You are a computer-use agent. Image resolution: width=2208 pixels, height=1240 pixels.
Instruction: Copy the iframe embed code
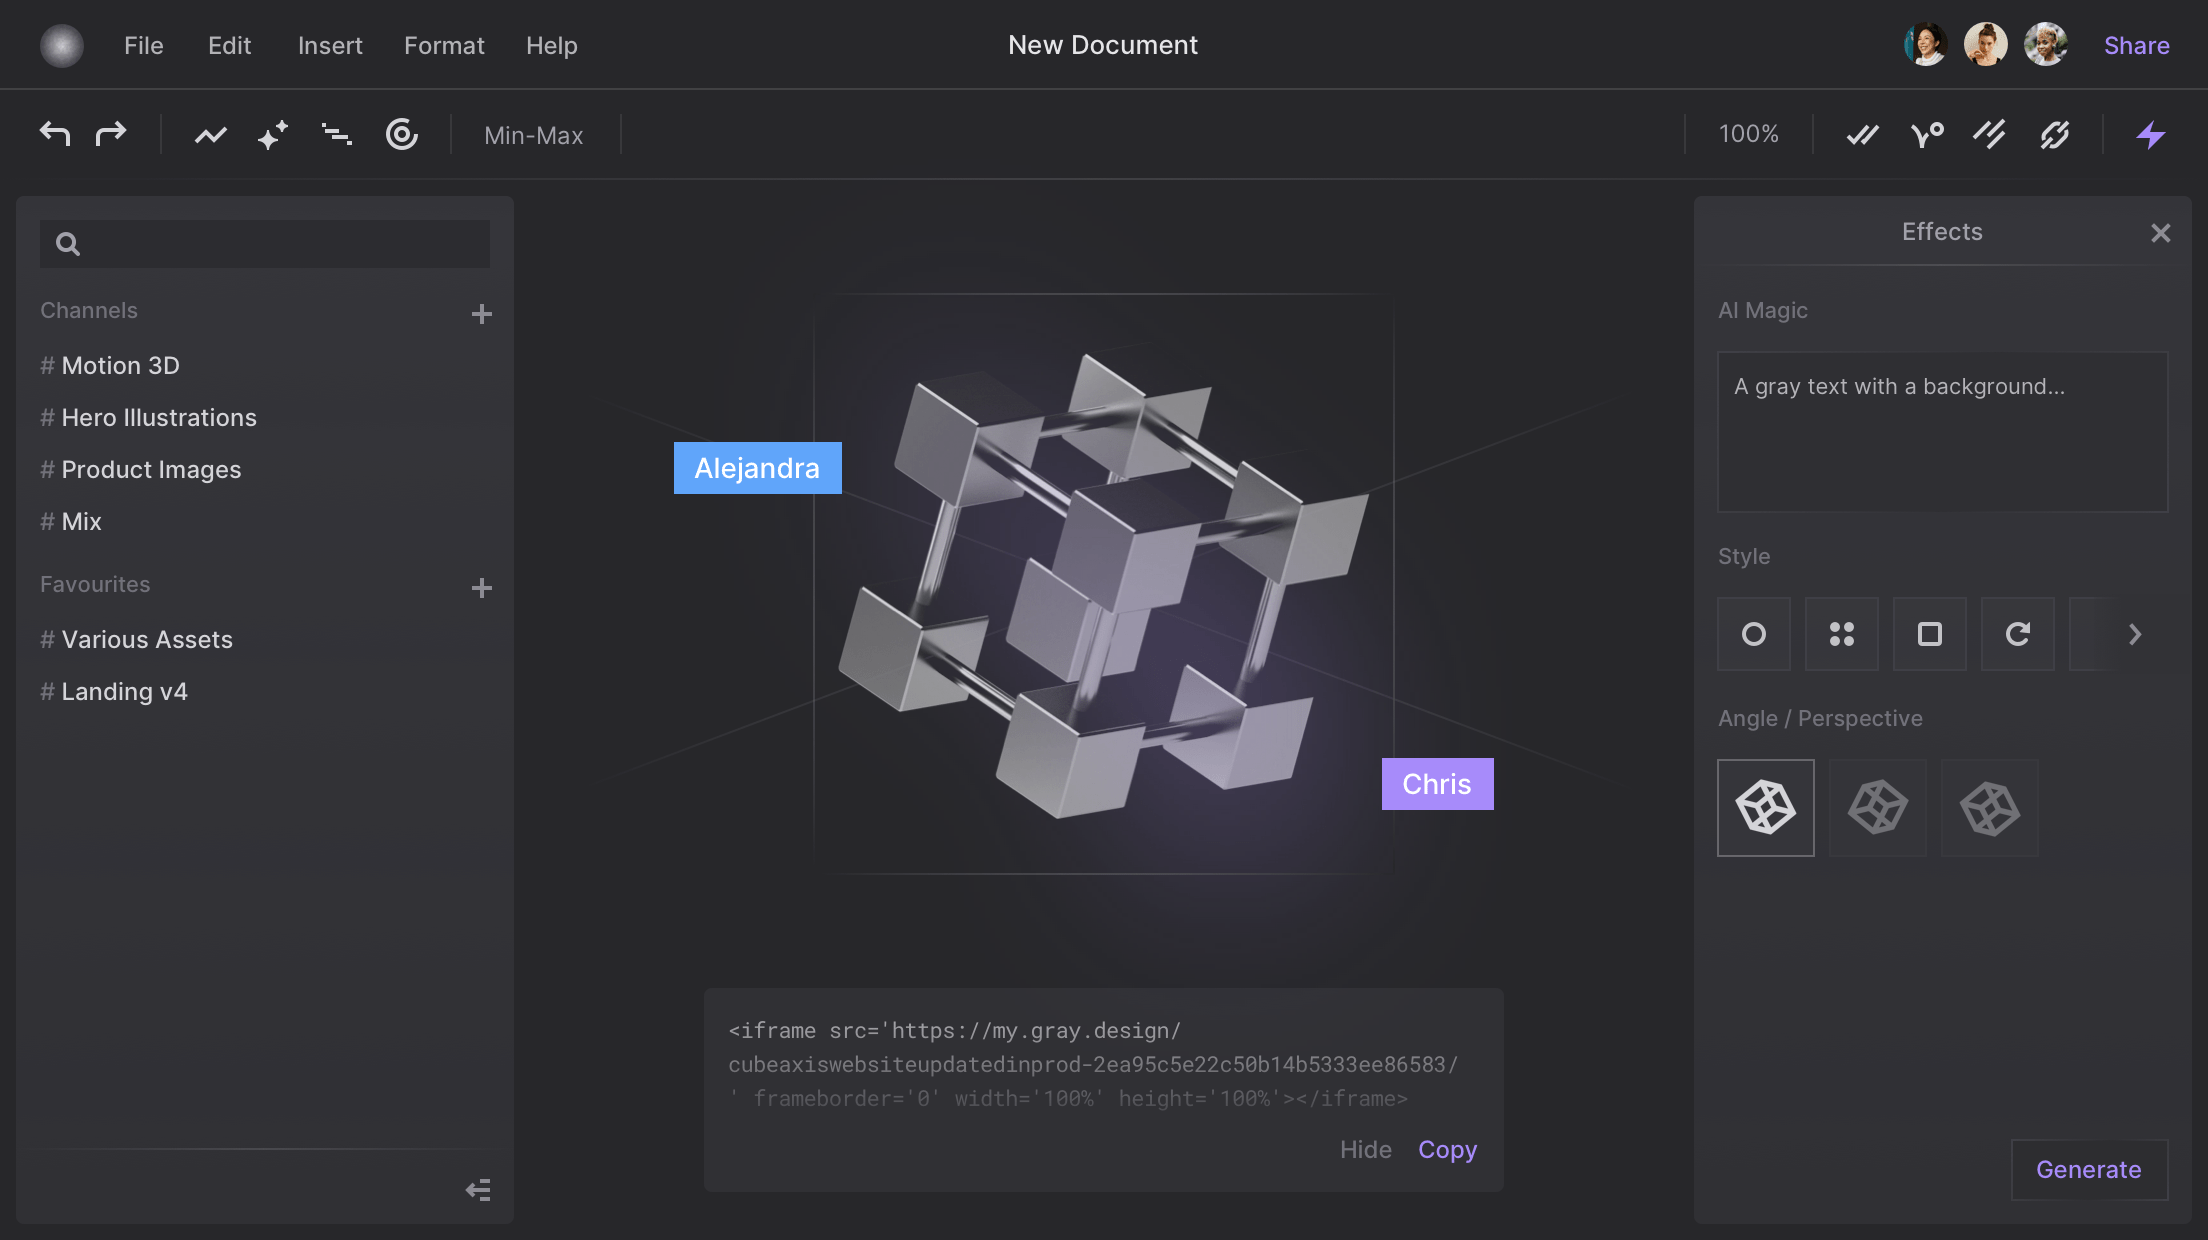pyautogui.click(x=1446, y=1149)
